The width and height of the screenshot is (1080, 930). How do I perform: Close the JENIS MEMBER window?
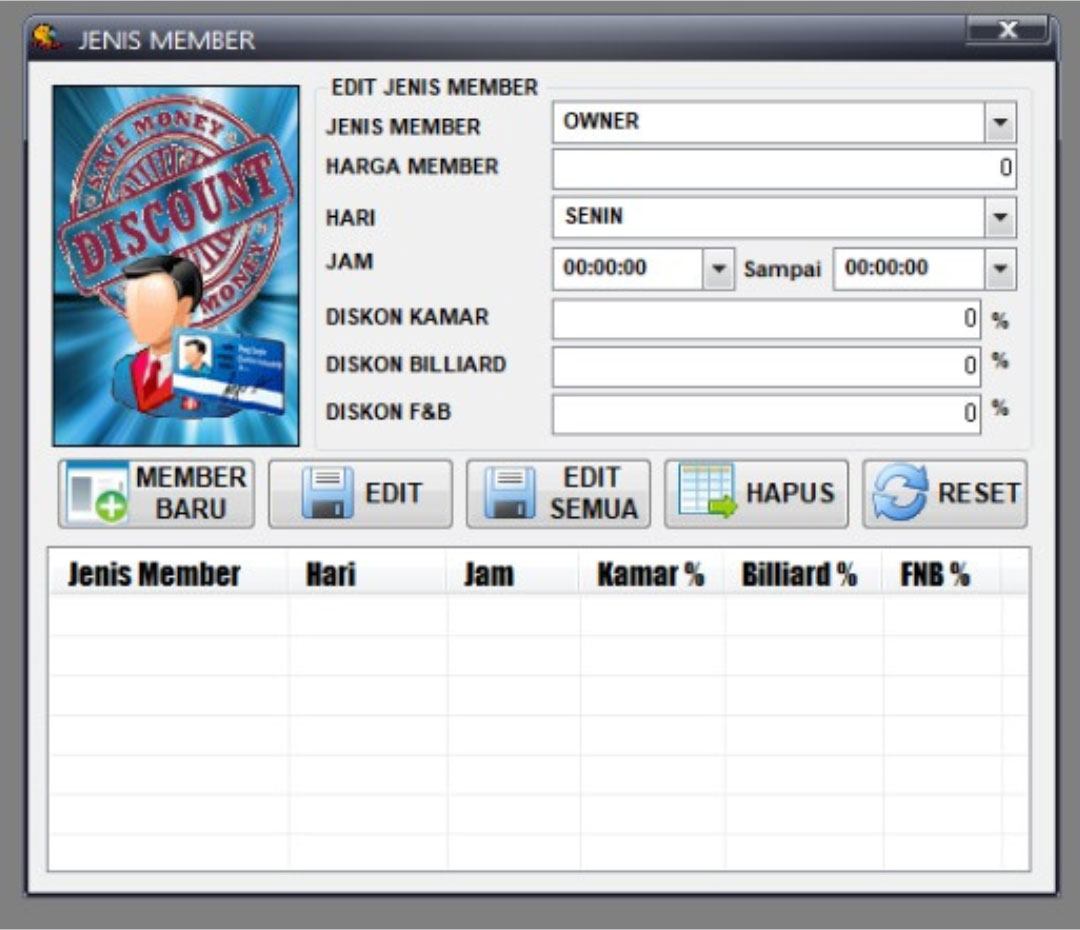pos(1008,31)
